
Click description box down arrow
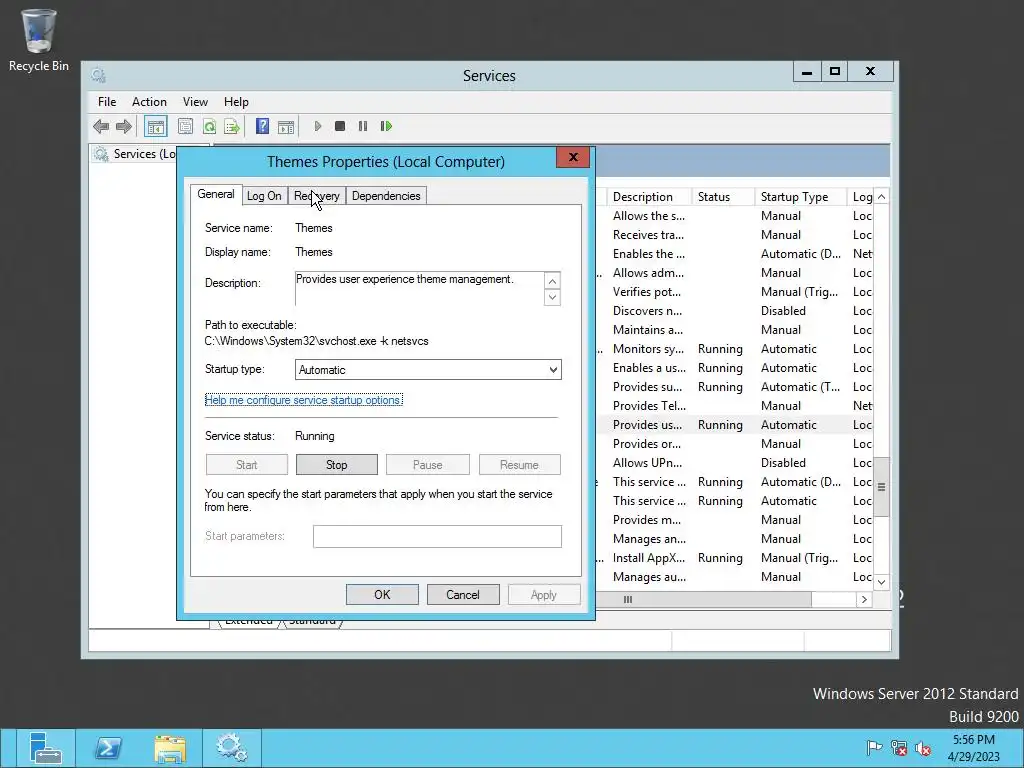552,298
